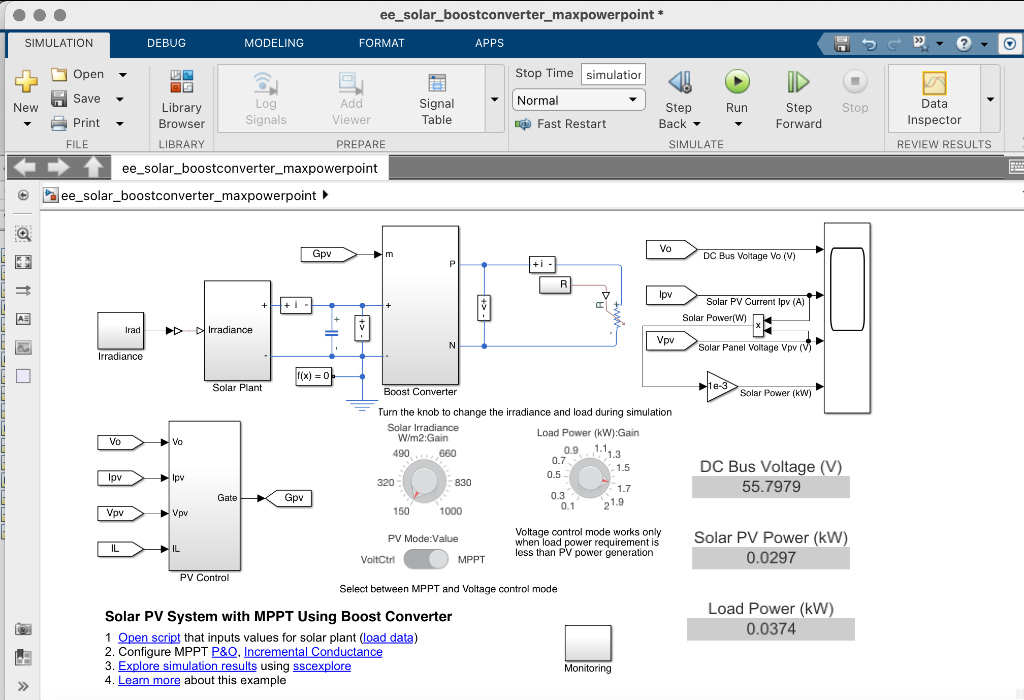1024x700 pixels.
Task: Select the PV Control block
Action: click(x=204, y=496)
